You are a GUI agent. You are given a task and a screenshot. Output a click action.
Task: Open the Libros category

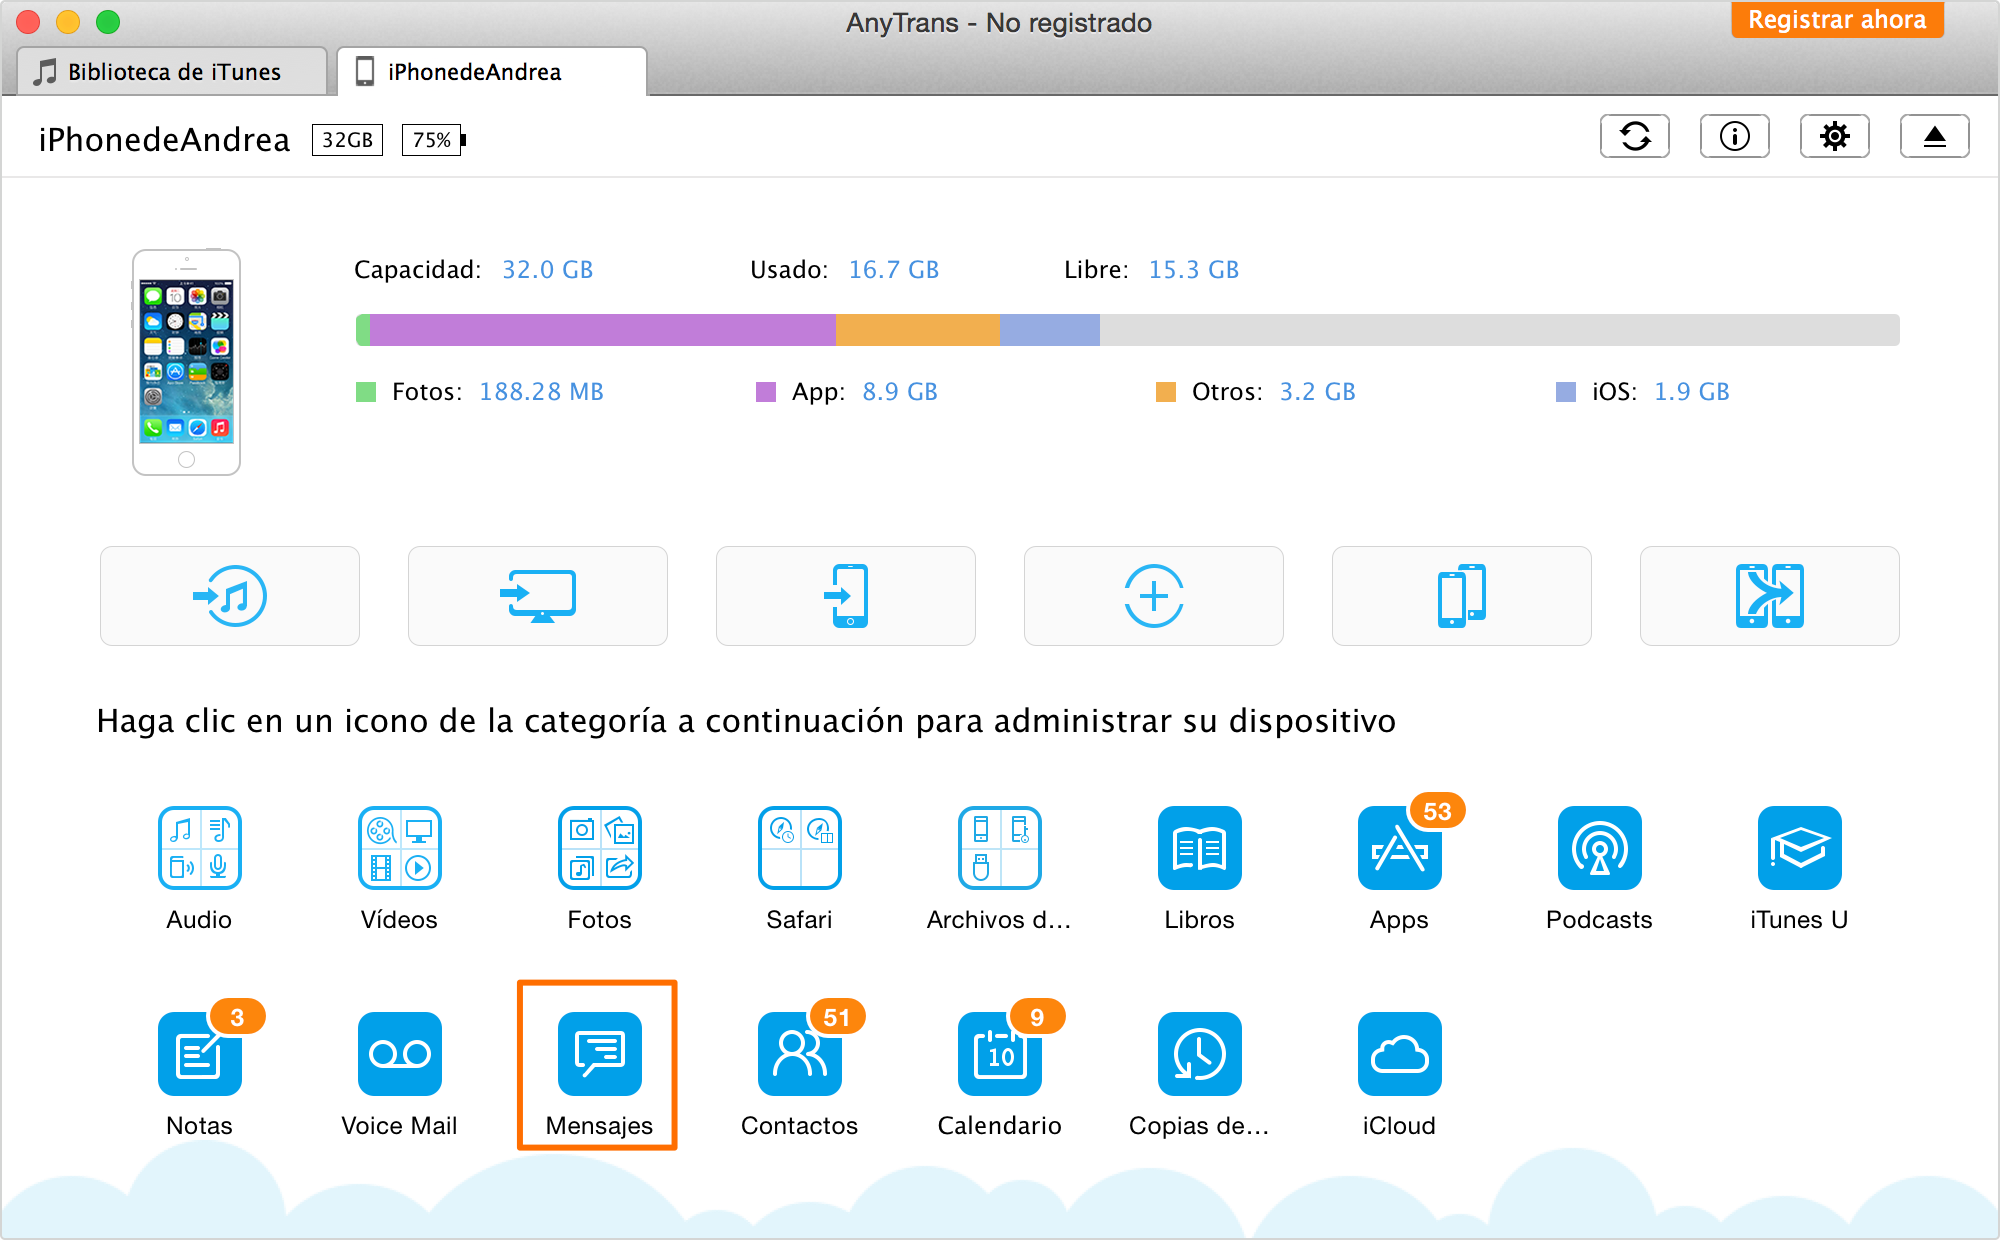1200,848
